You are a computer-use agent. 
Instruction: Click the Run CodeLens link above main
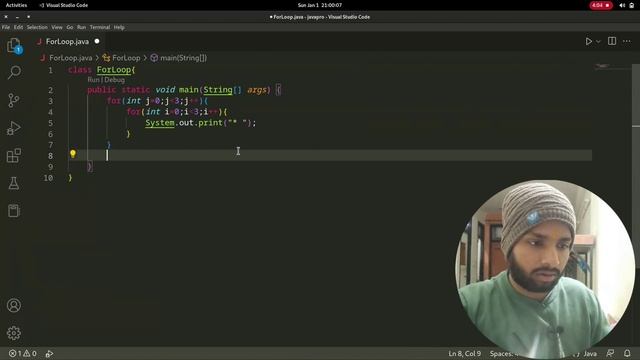[x=93, y=80]
